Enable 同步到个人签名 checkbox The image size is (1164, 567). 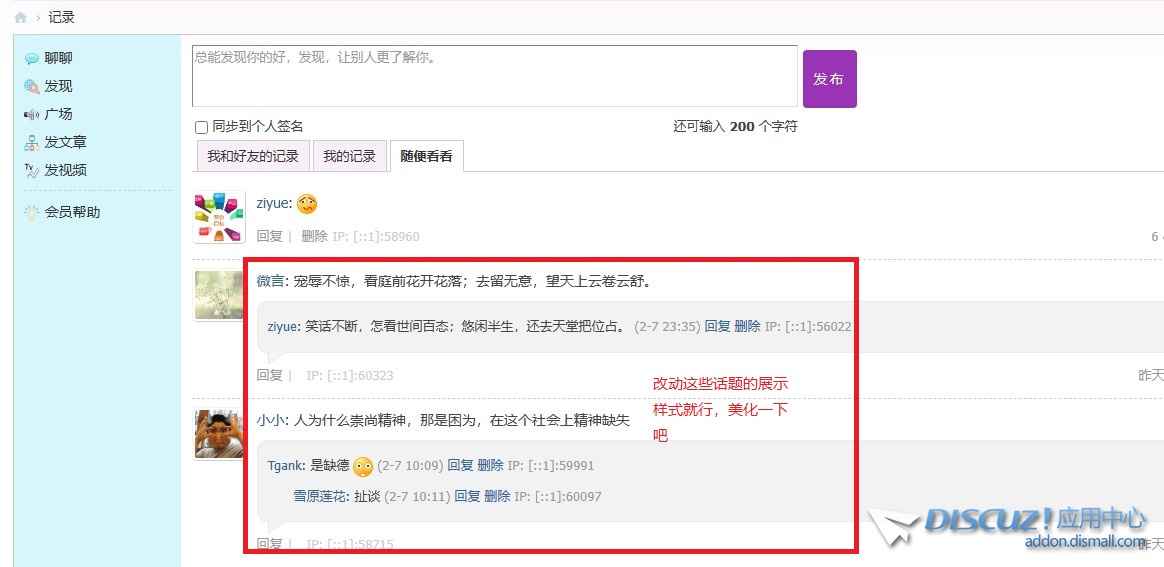tap(201, 127)
